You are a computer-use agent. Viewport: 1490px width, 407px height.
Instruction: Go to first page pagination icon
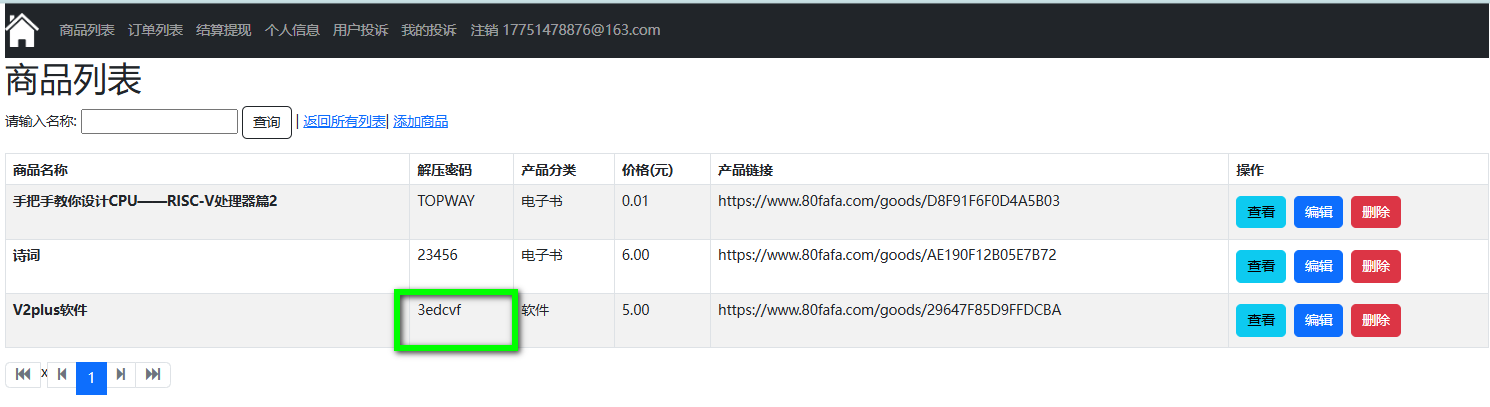click(23, 375)
